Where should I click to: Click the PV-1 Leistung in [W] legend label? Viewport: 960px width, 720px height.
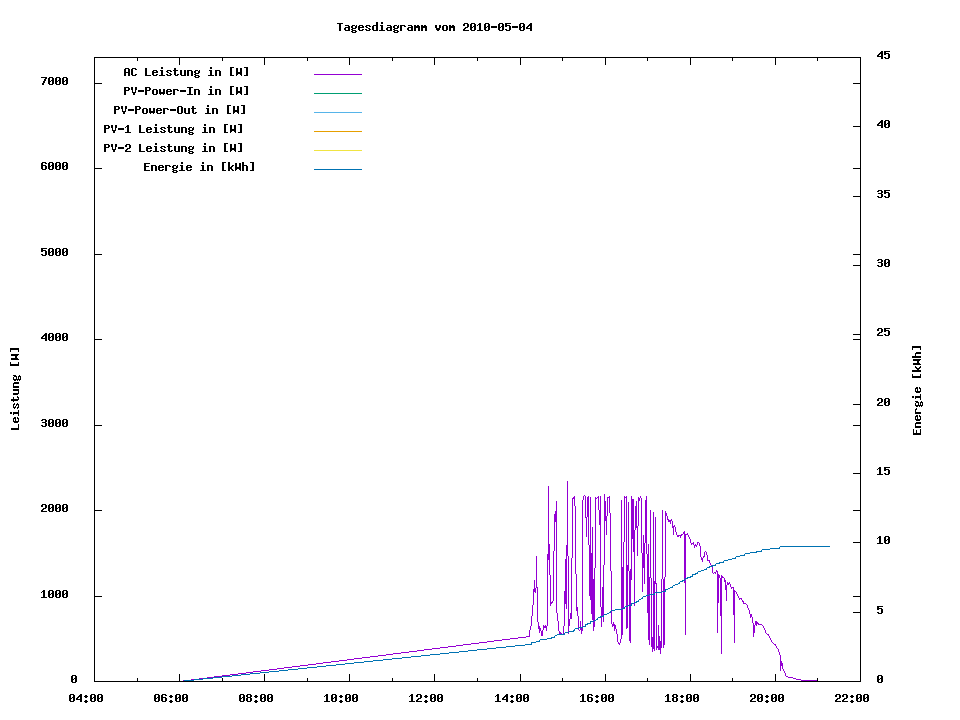[x=173, y=129]
